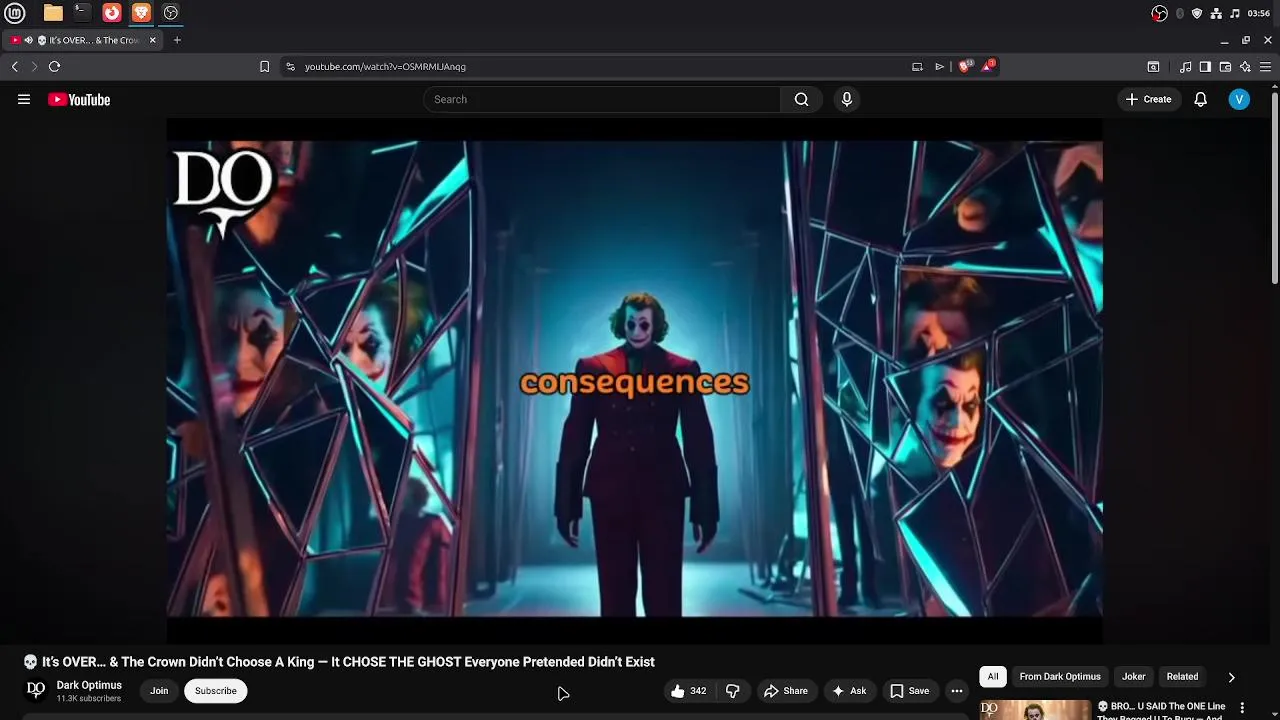Open OBS recording tray indicator
This screenshot has height=720, width=1280.
tap(1159, 13)
